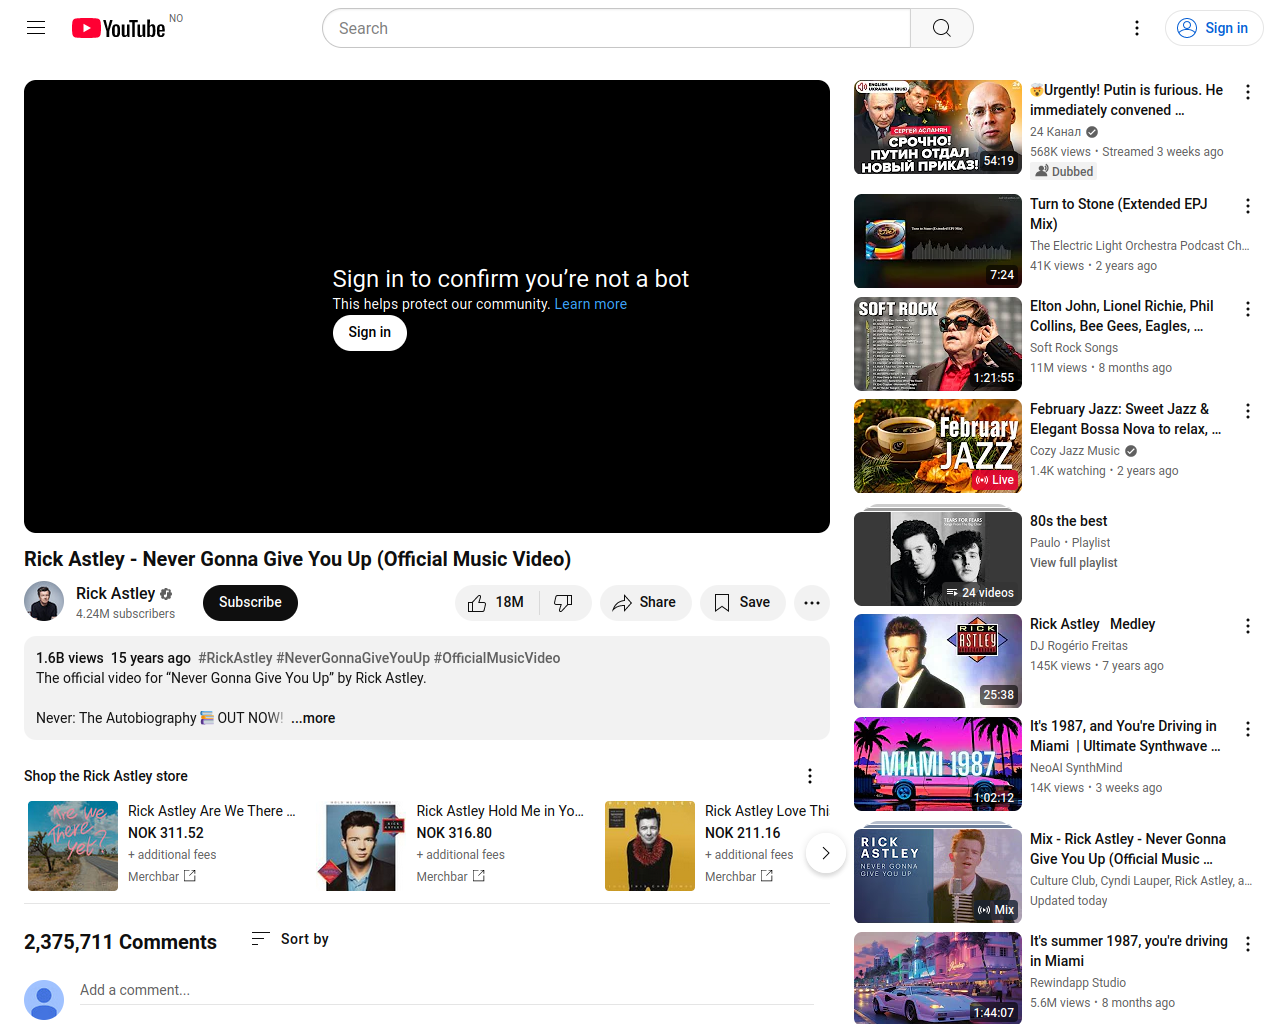This screenshot has height=1024, width=1280.
Task: Click the Sign in button in header
Action: click(x=1214, y=28)
